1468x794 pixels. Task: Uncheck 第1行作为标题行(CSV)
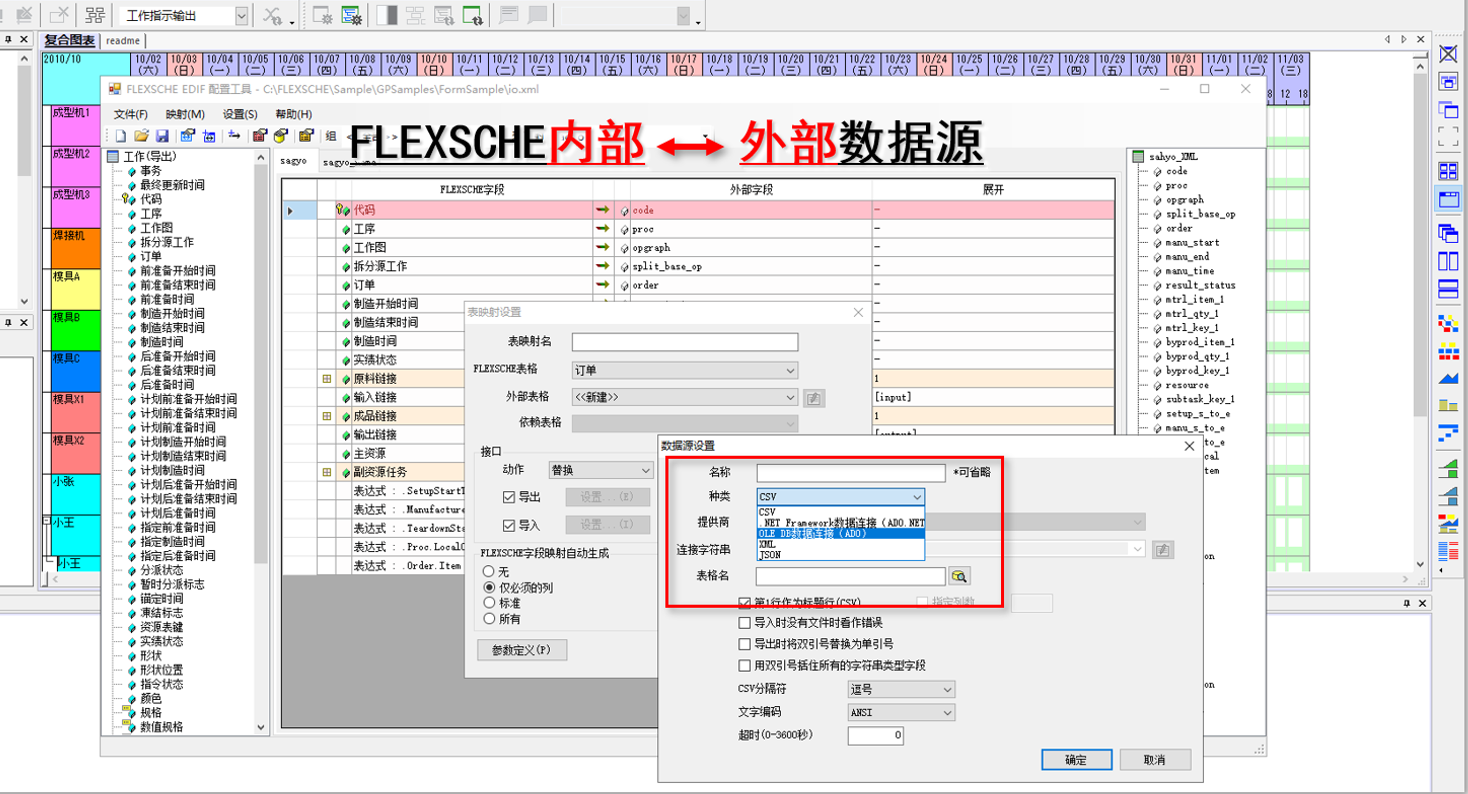tap(744, 603)
